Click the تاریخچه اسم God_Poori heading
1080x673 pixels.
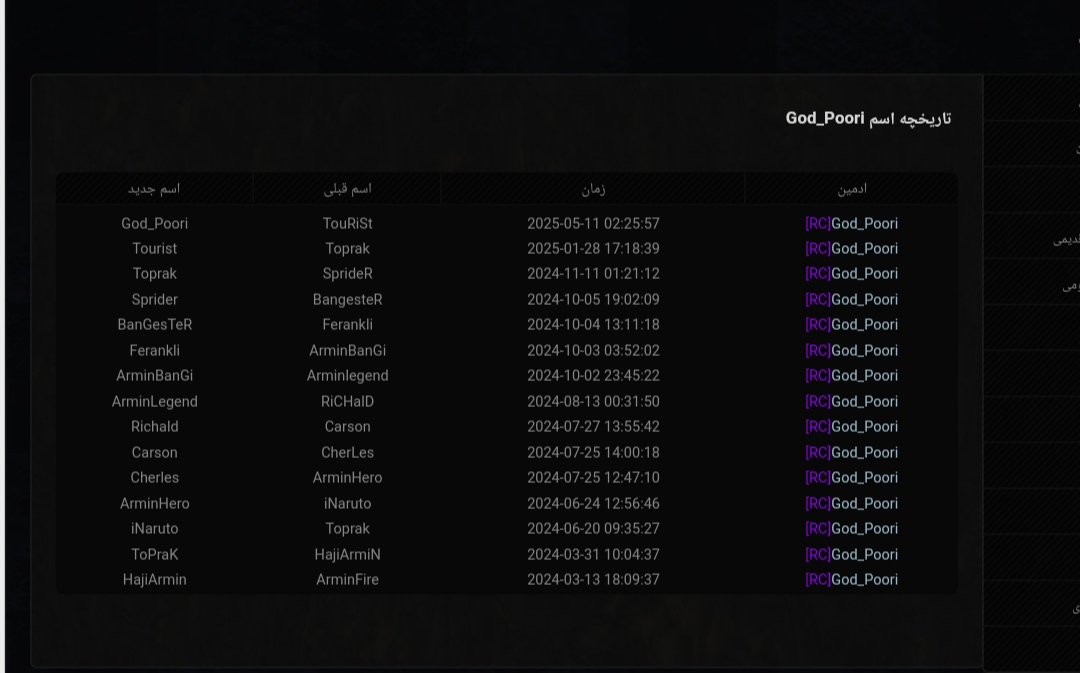click(868, 118)
